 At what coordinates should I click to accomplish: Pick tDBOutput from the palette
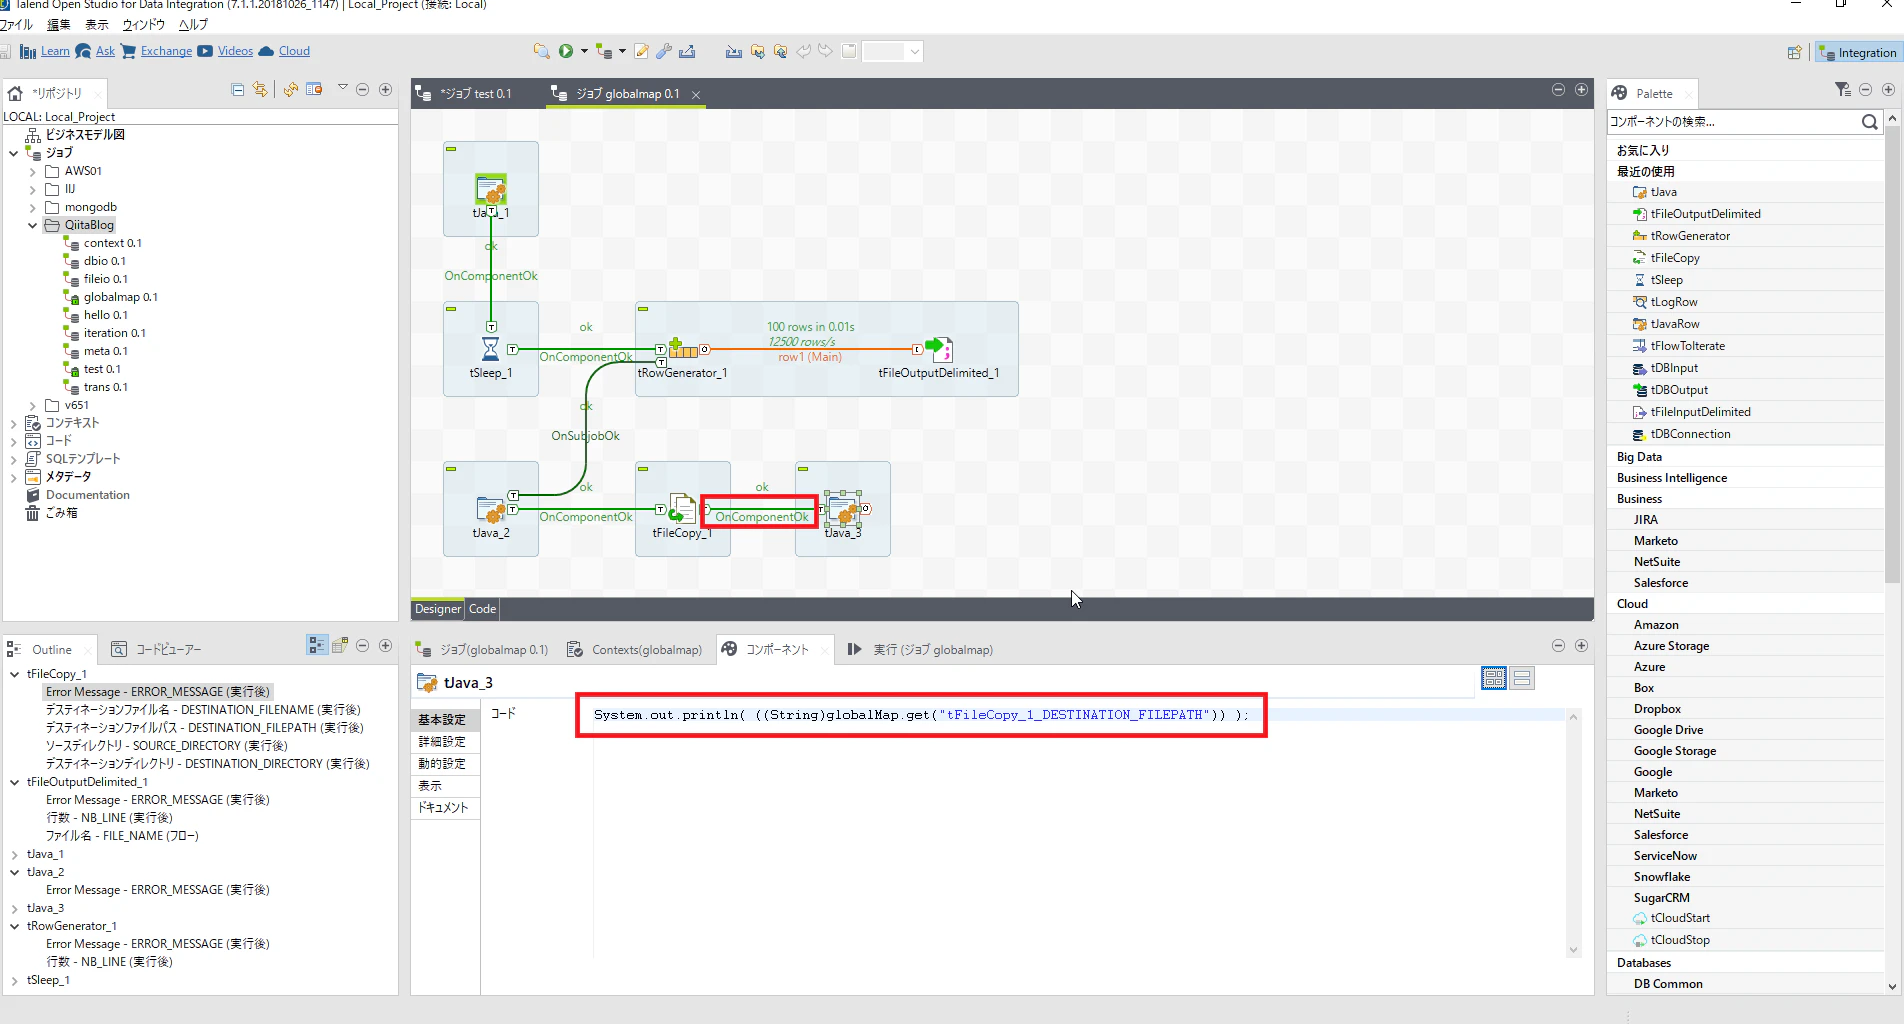pos(1678,390)
